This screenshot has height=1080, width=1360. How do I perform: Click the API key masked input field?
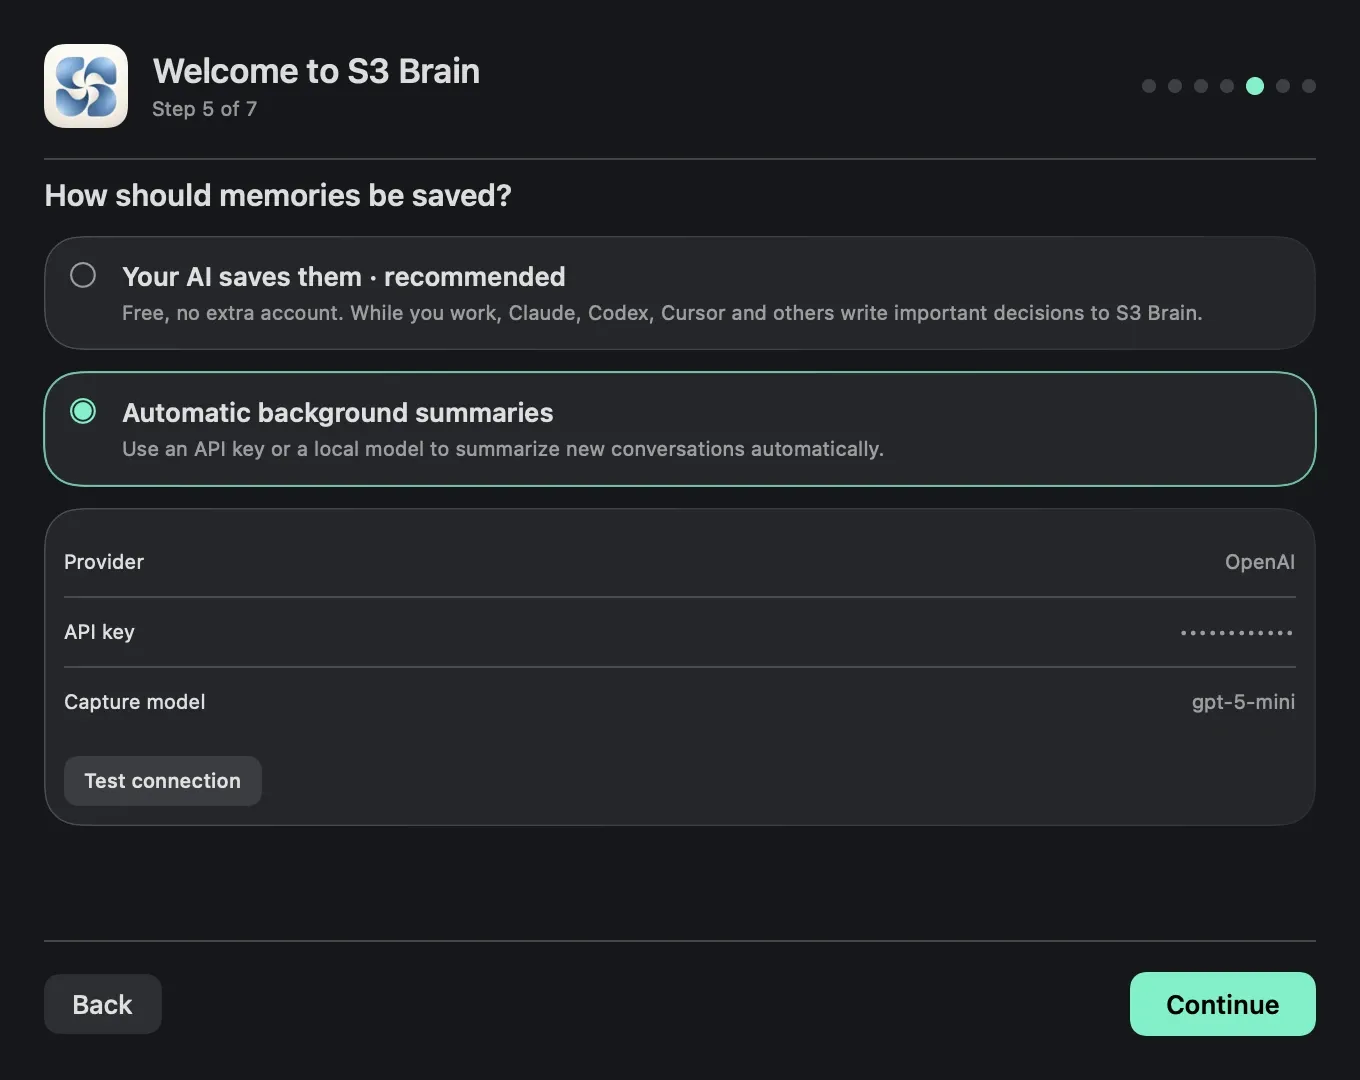[1237, 632]
